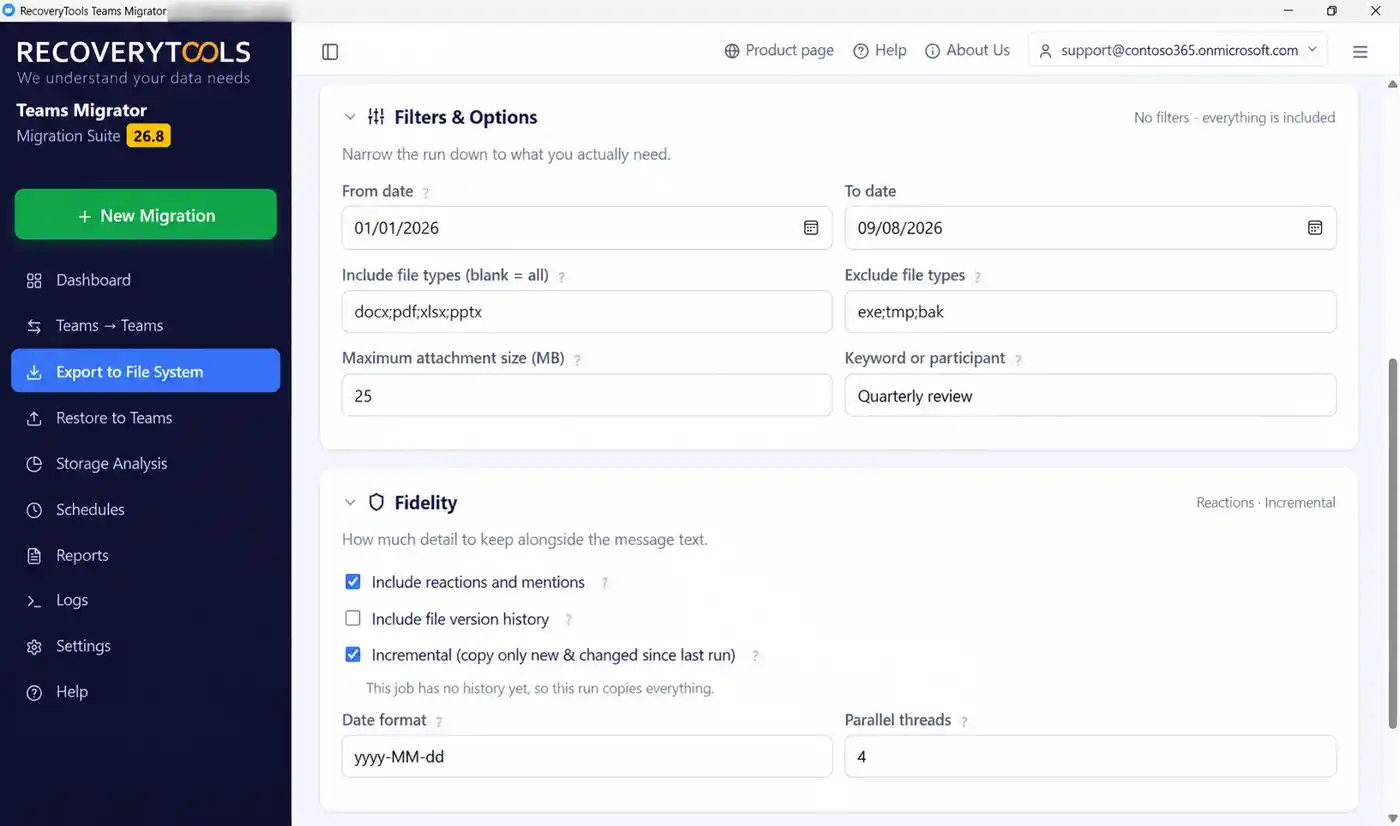Click the help icon next to Date format
Image resolution: width=1400 pixels, height=826 pixels.
tap(439, 721)
